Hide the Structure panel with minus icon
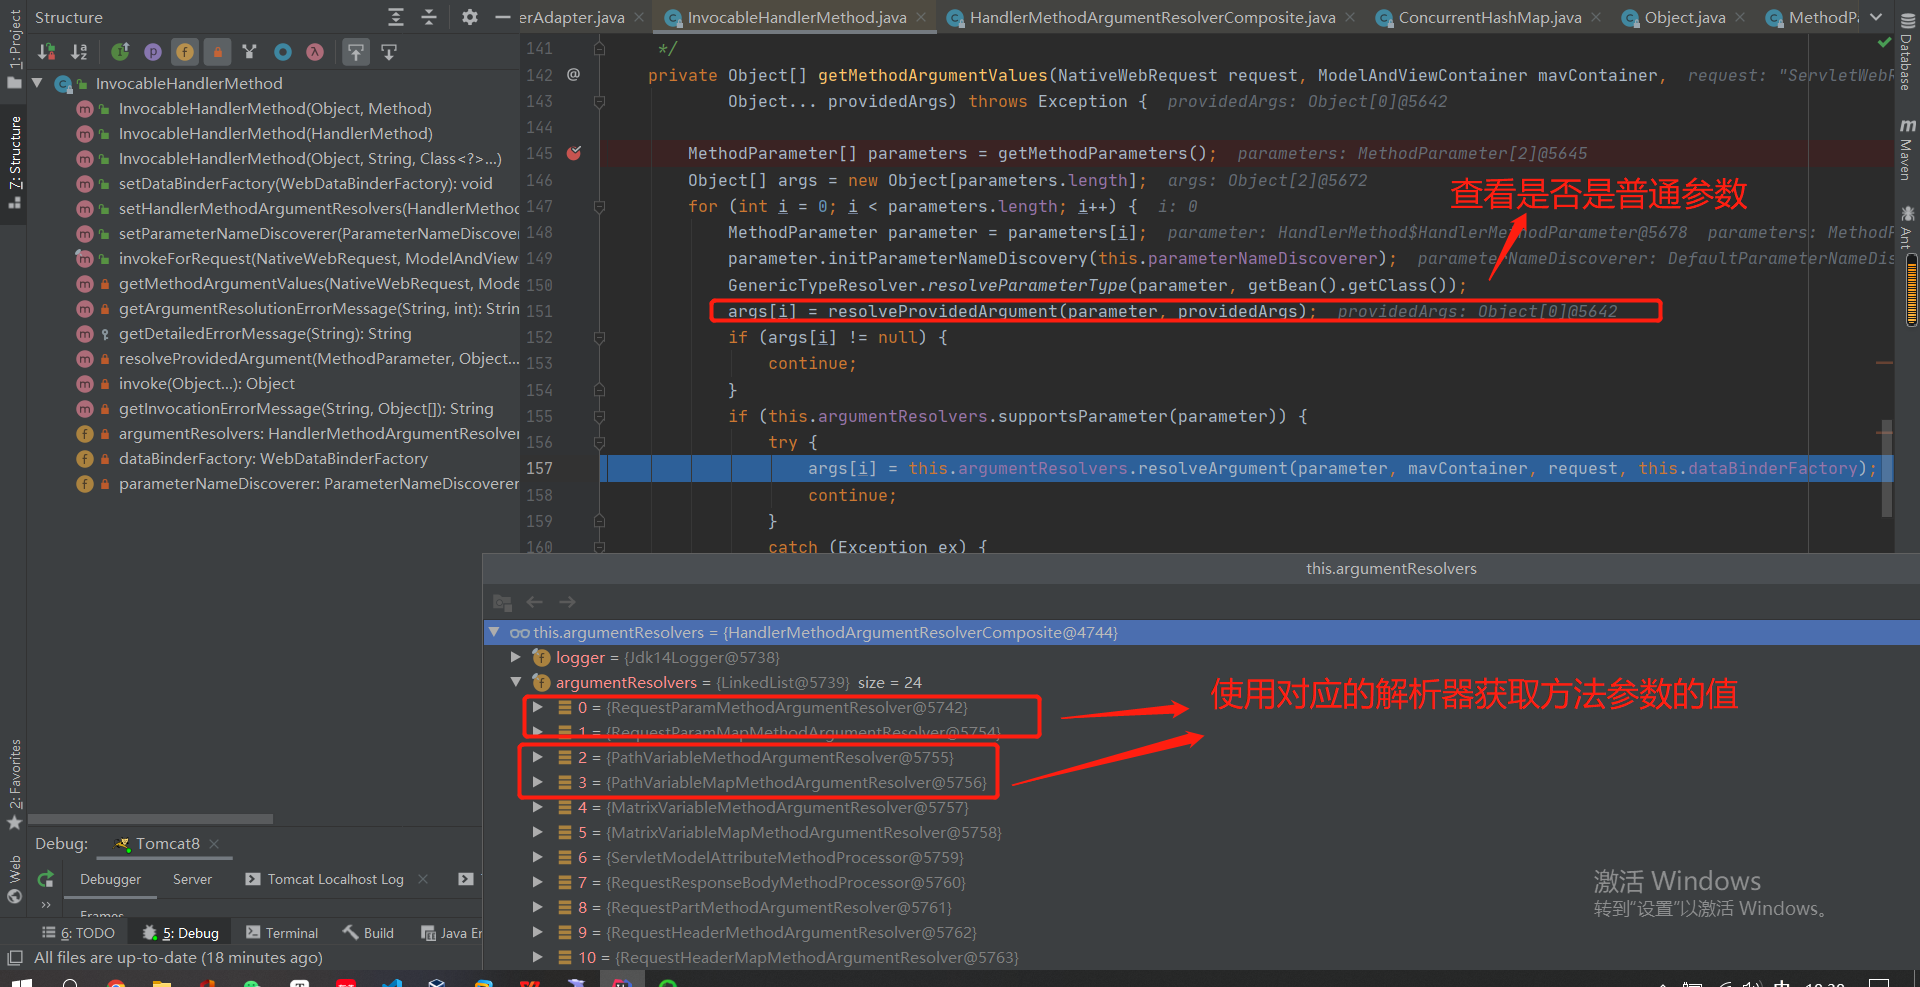This screenshot has height=987, width=1920. pyautogui.click(x=503, y=17)
